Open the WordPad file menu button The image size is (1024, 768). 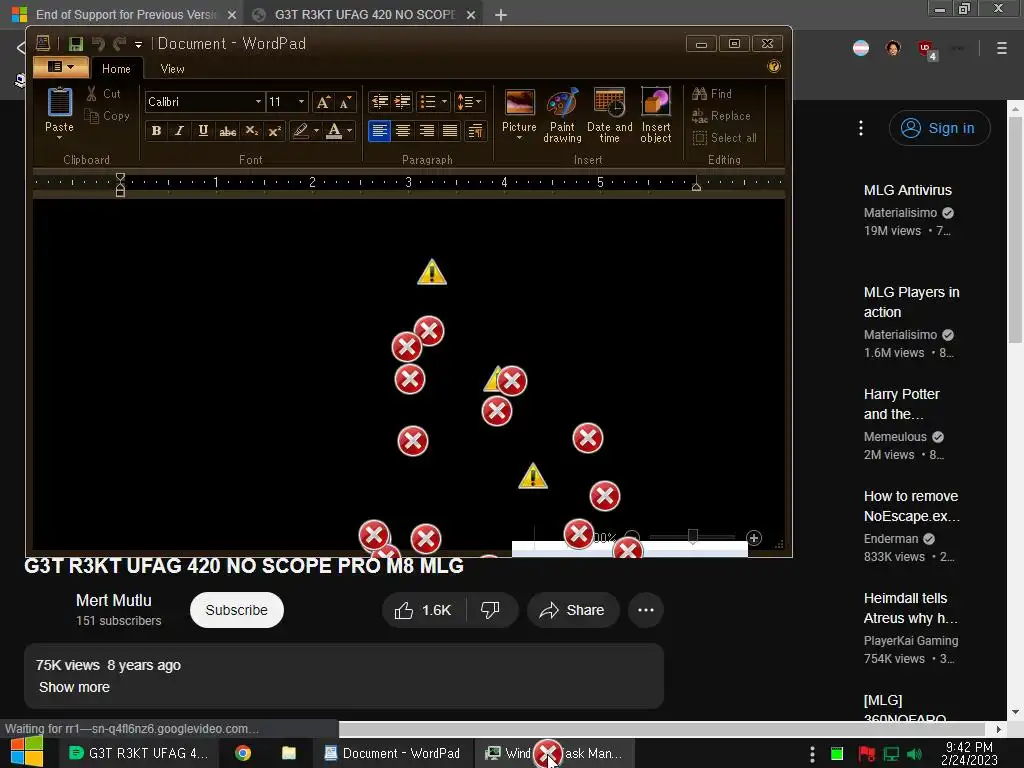tap(61, 67)
